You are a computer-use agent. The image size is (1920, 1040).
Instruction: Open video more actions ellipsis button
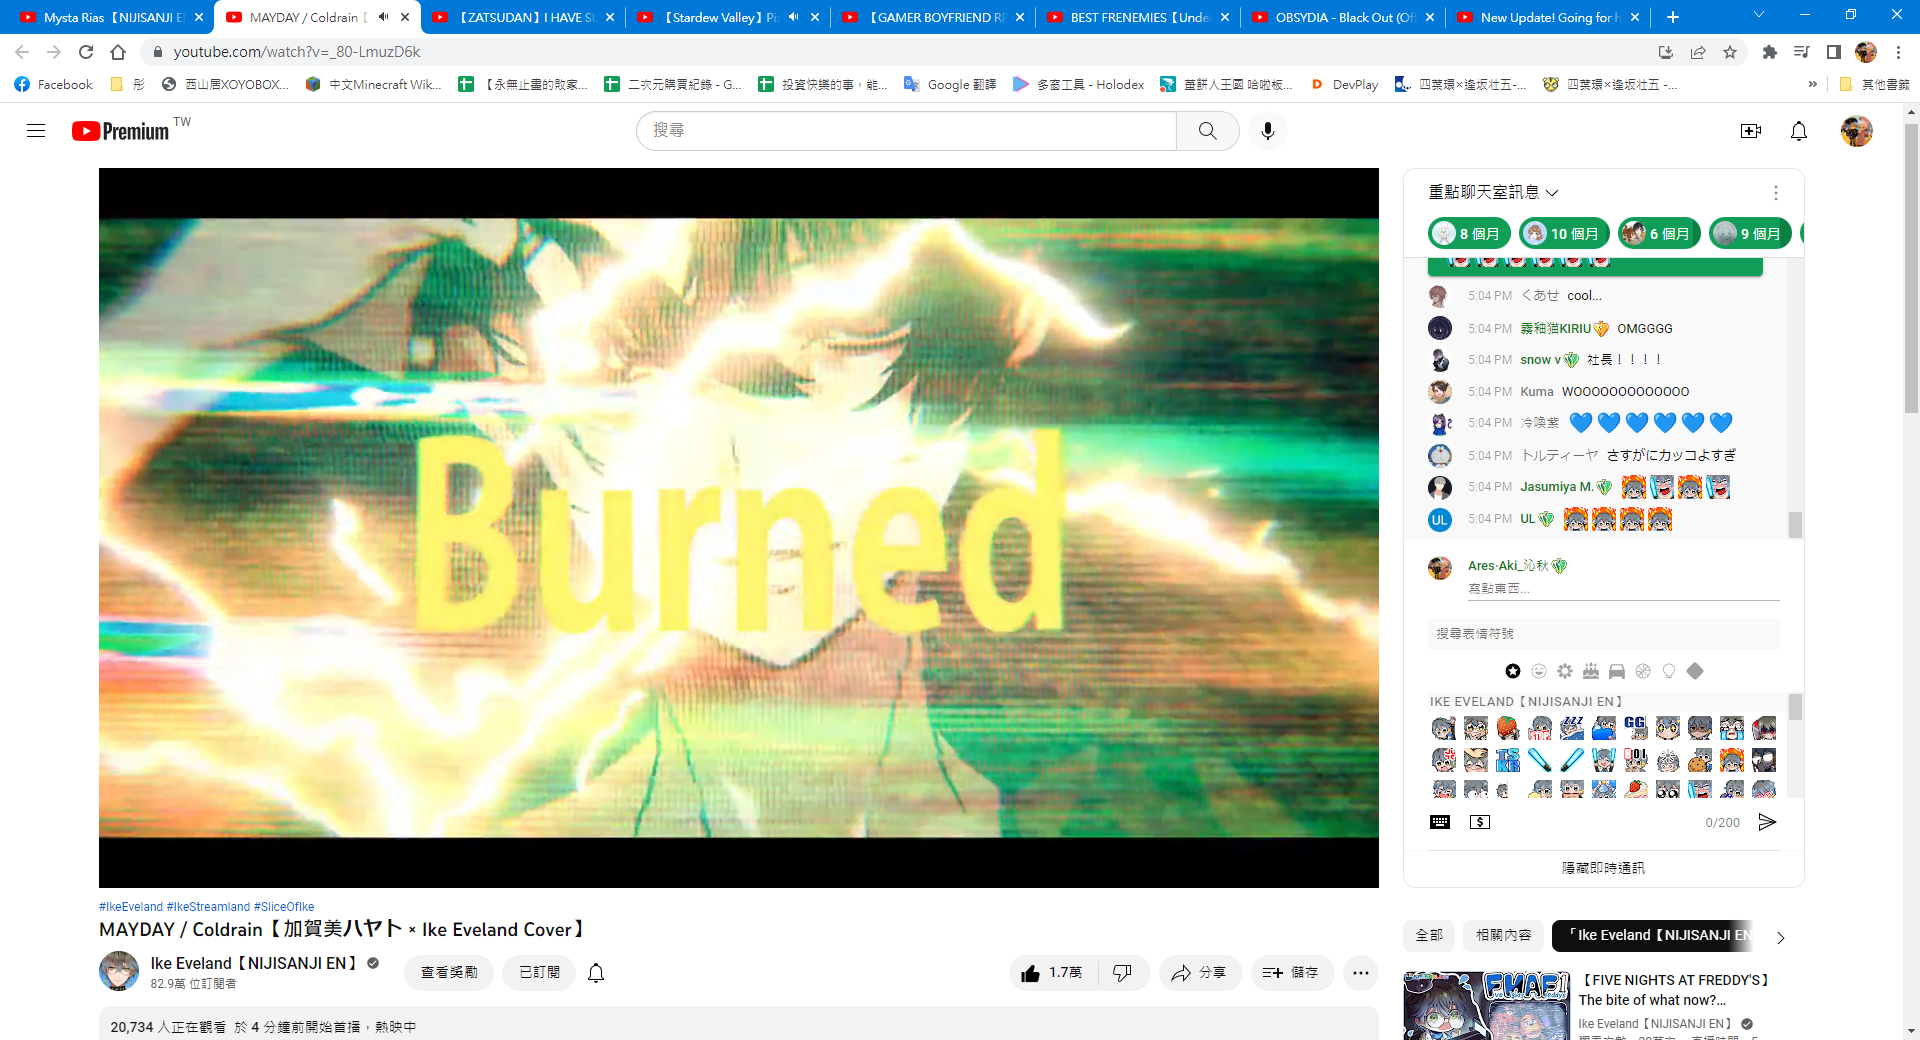[x=1361, y=972]
